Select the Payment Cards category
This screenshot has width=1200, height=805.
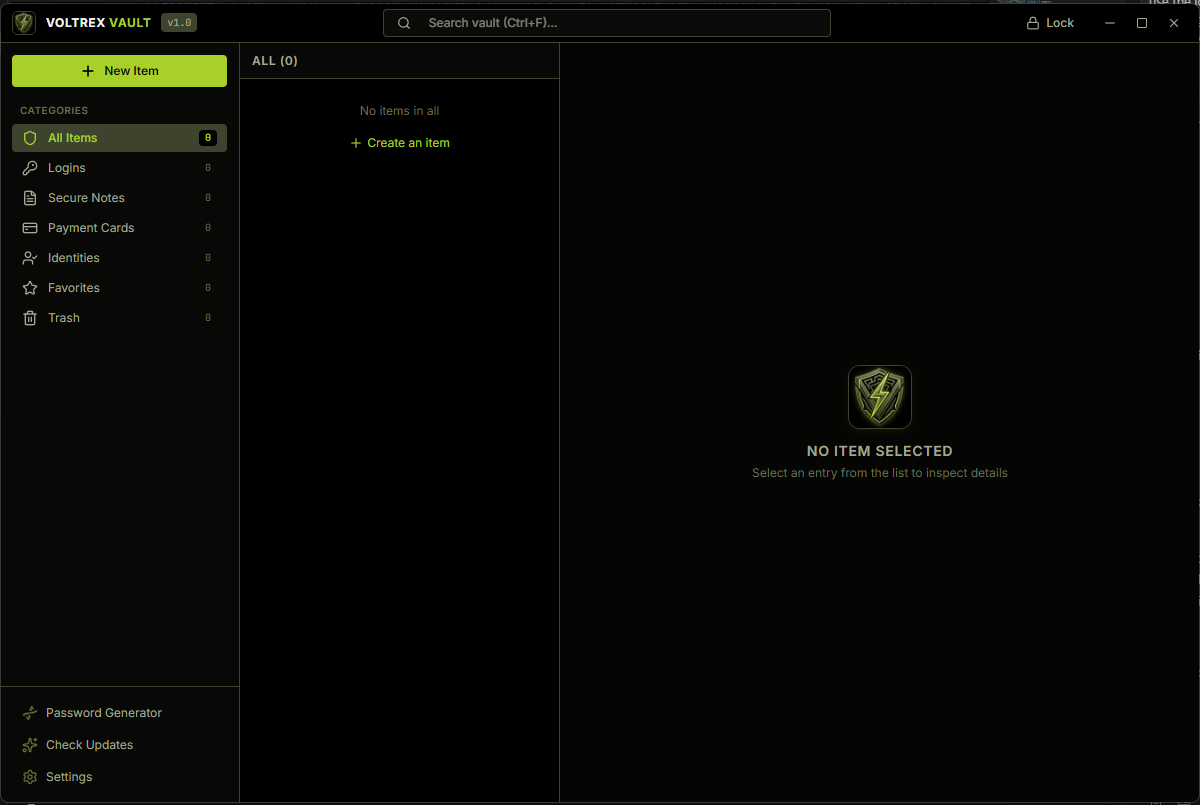[x=119, y=228]
